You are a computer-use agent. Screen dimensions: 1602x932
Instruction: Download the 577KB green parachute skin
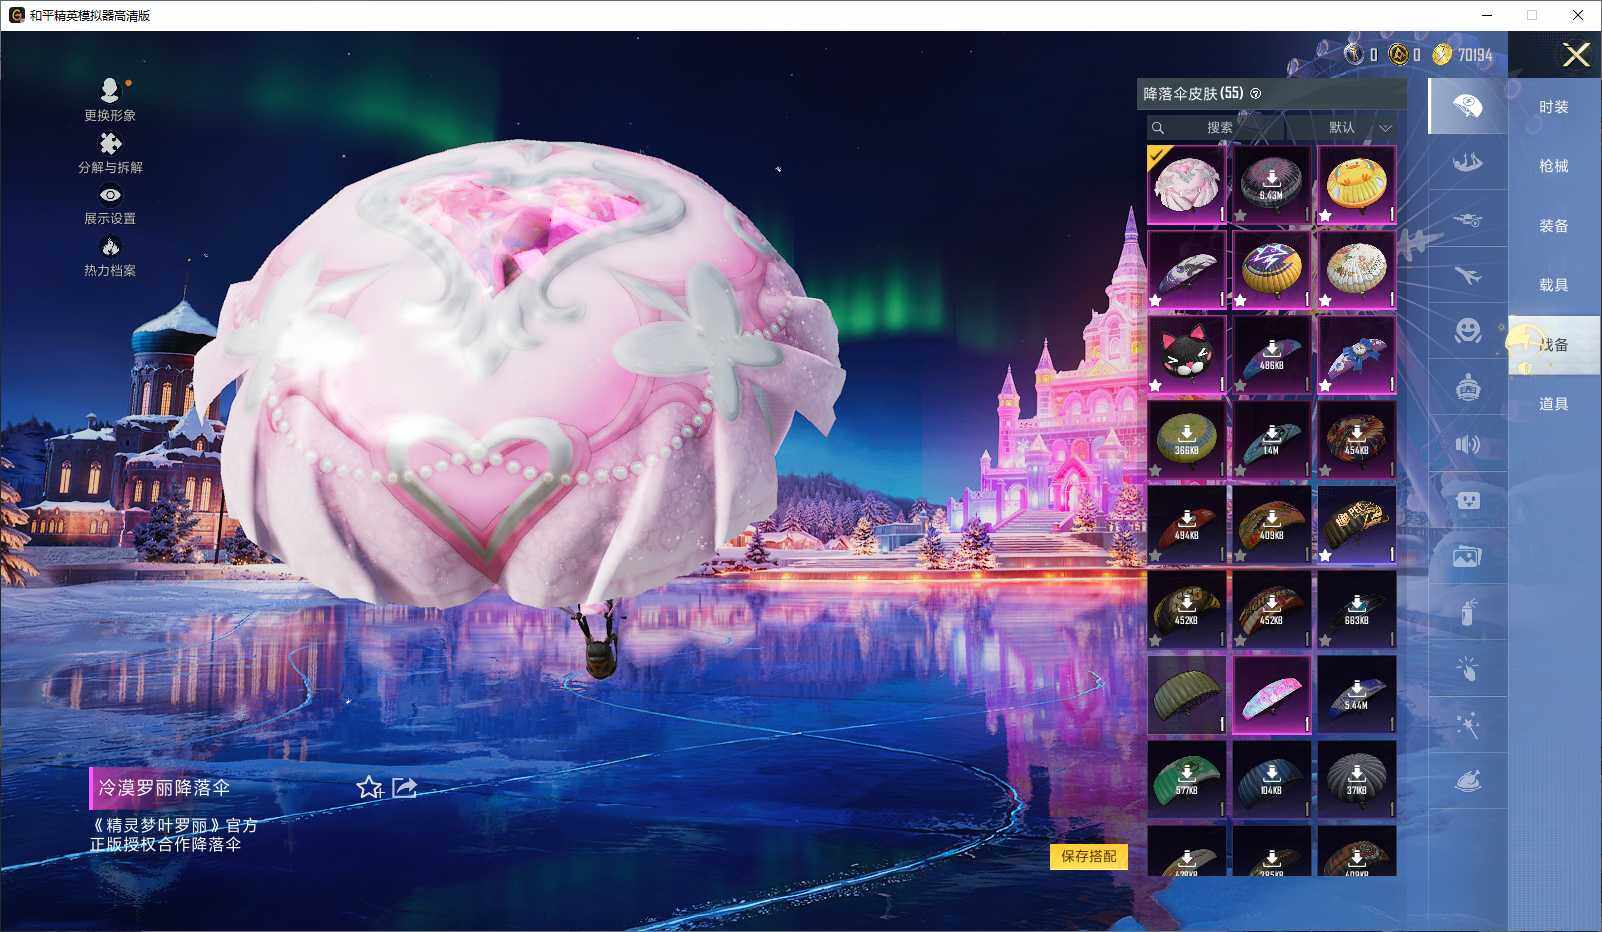click(1187, 780)
